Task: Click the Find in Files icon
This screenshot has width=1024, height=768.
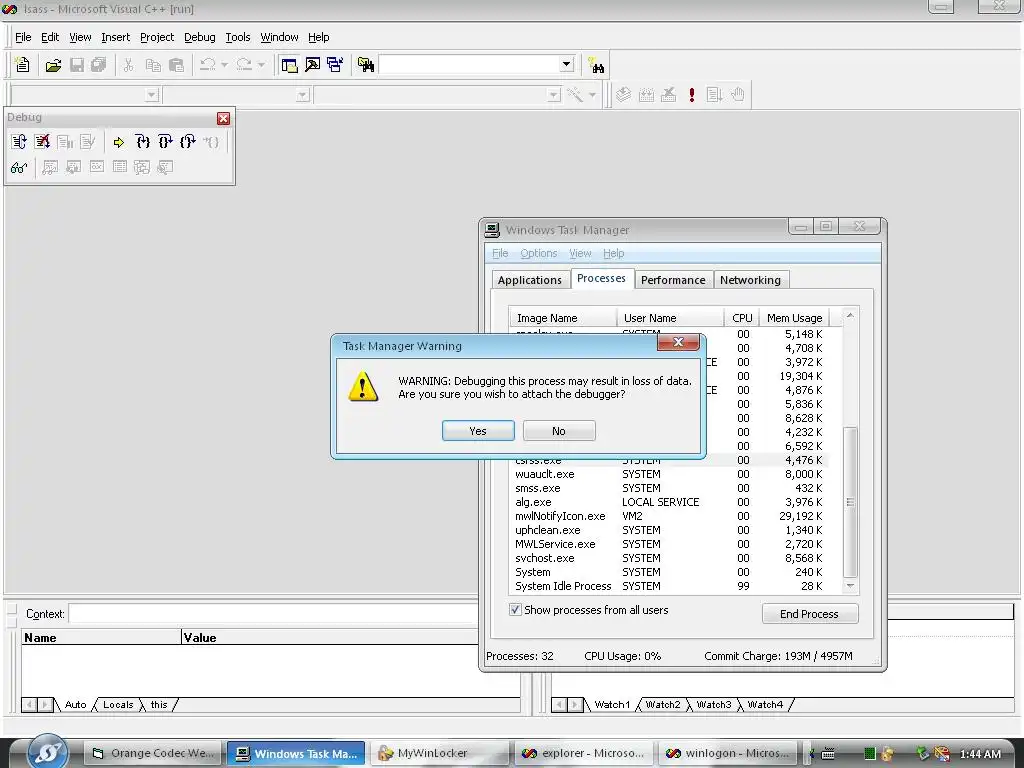Action: click(x=366, y=65)
